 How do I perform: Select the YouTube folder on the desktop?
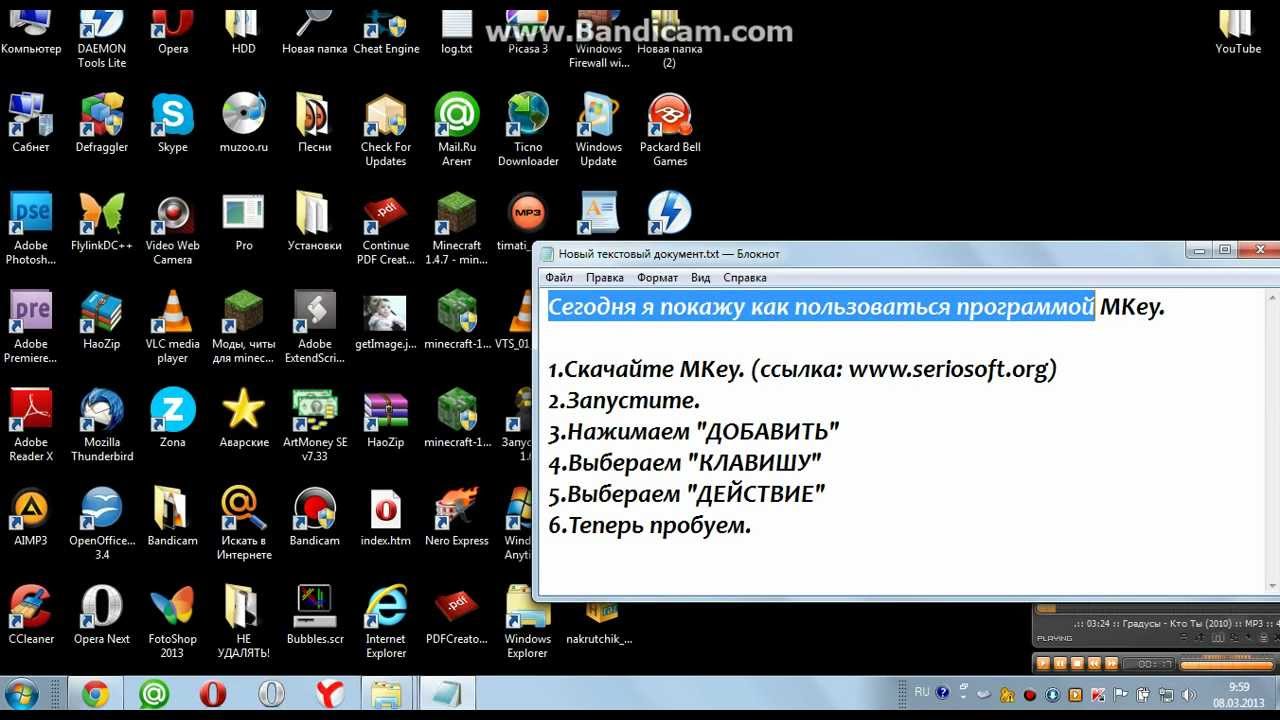pos(1238,30)
